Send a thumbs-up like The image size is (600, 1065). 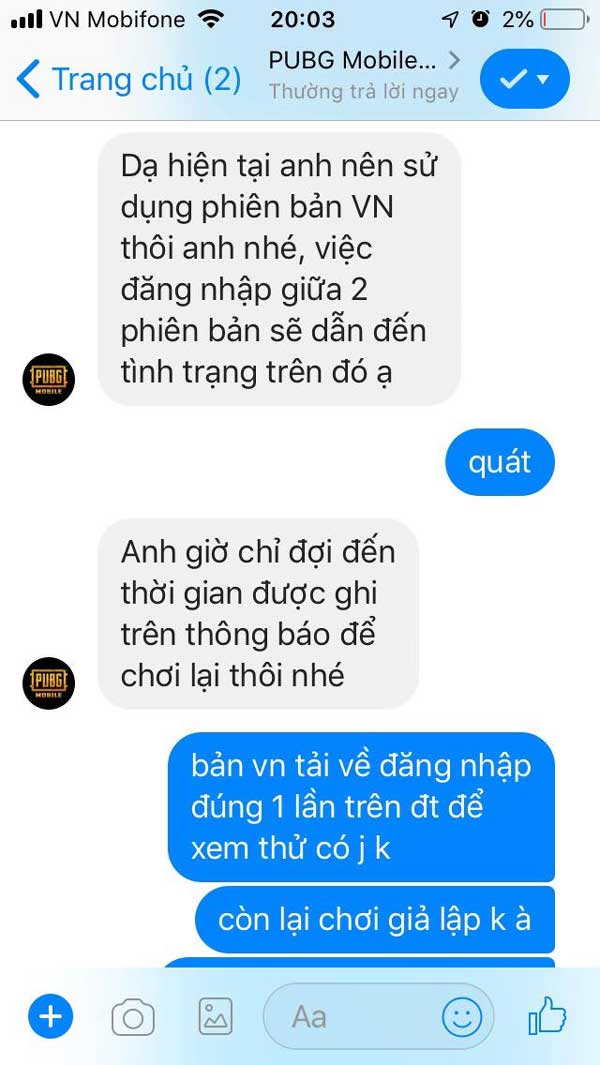pyautogui.click(x=548, y=1016)
